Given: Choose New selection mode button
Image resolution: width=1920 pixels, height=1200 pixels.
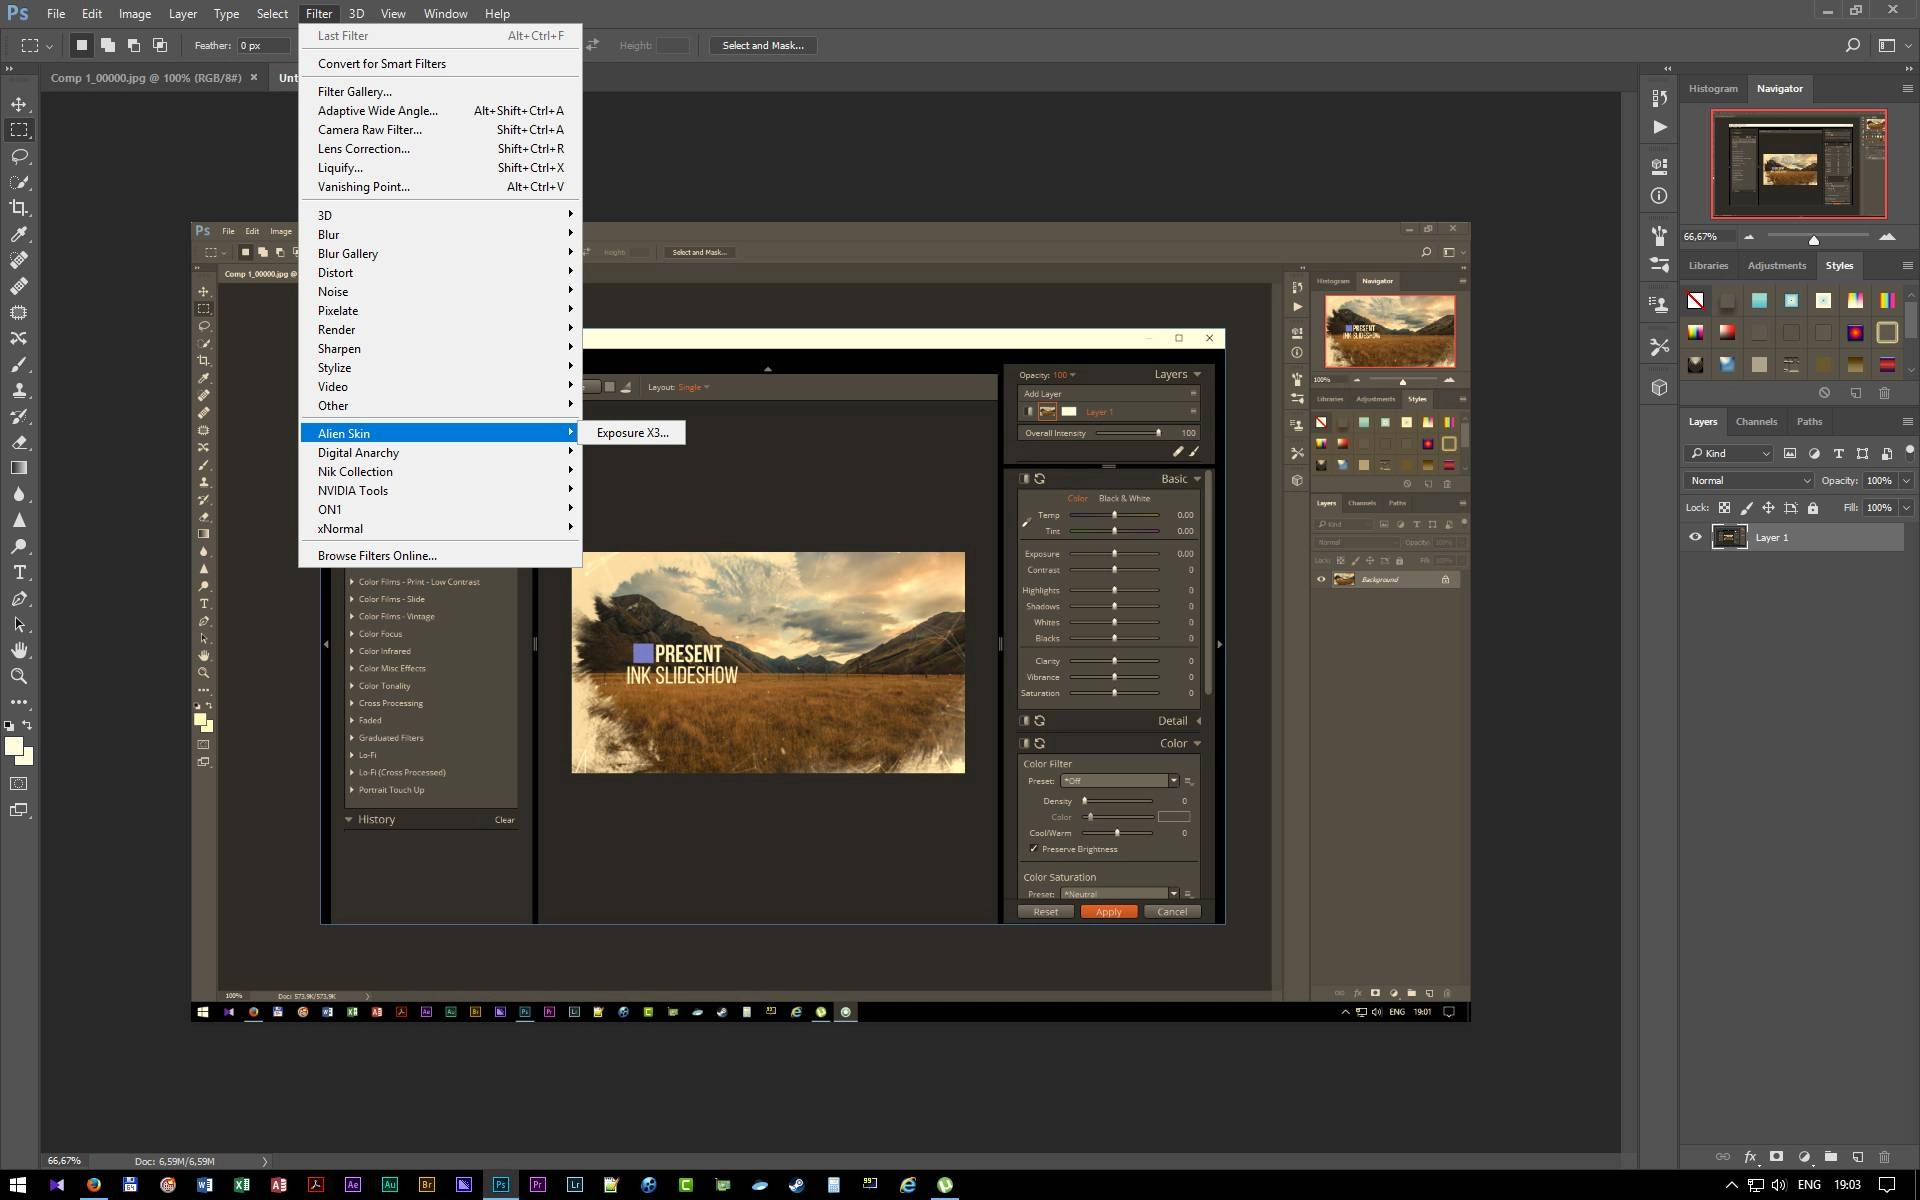Looking at the screenshot, I should [82, 45].
